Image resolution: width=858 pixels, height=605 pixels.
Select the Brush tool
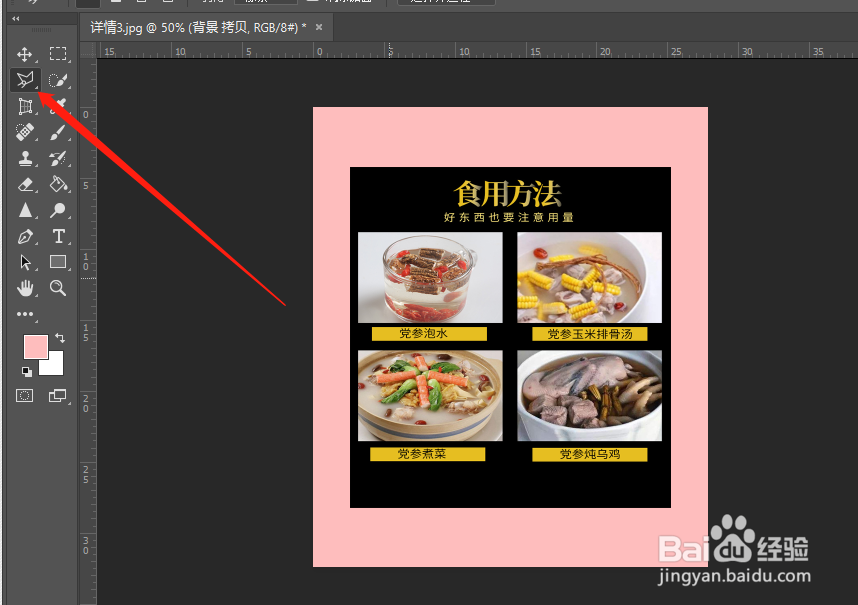tap(58, 132)
